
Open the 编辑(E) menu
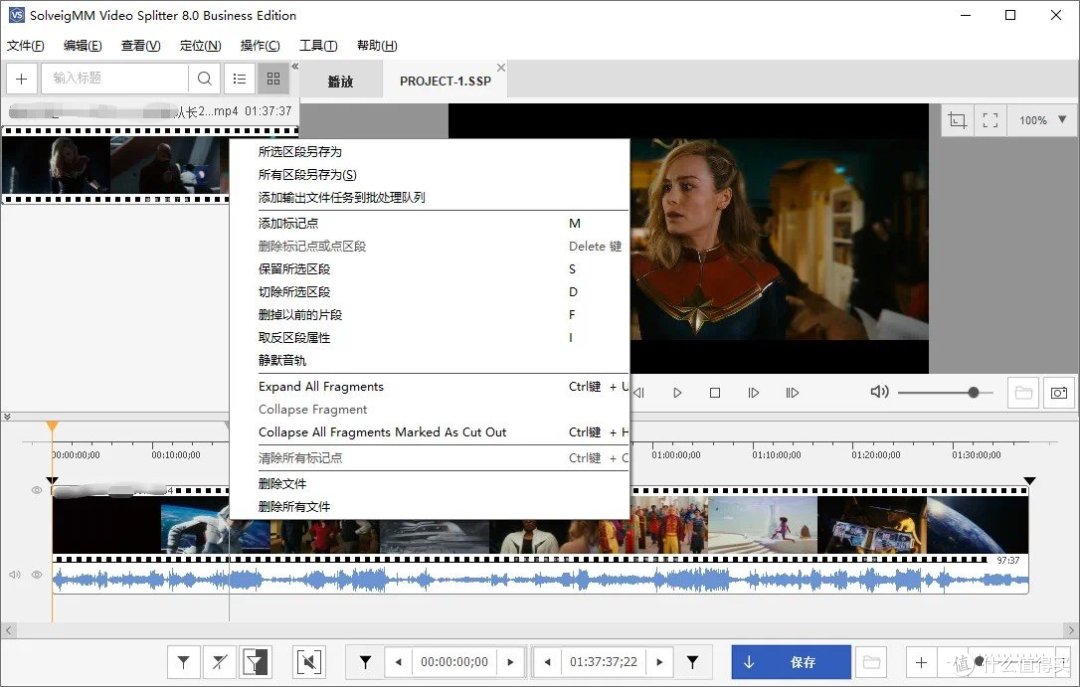click(83, 45)
